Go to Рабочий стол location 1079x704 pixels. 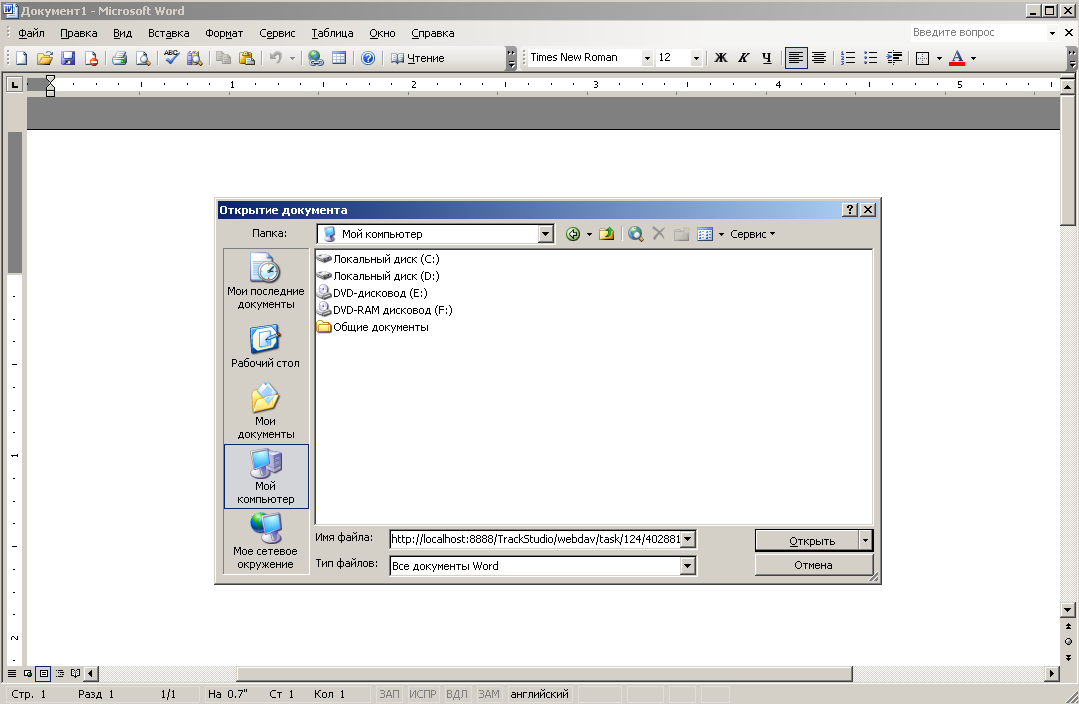click(x=265, y=346)
